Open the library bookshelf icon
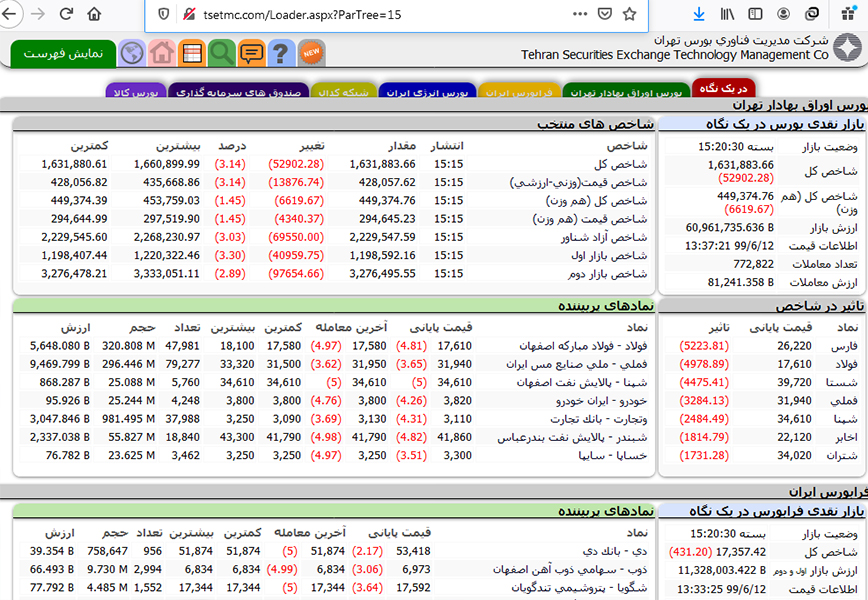 click(x=727, y=14)
